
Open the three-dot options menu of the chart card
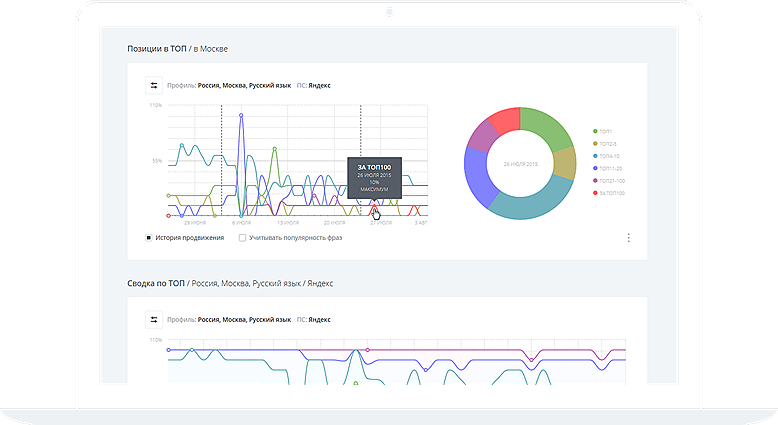click(x=629, y=238)
